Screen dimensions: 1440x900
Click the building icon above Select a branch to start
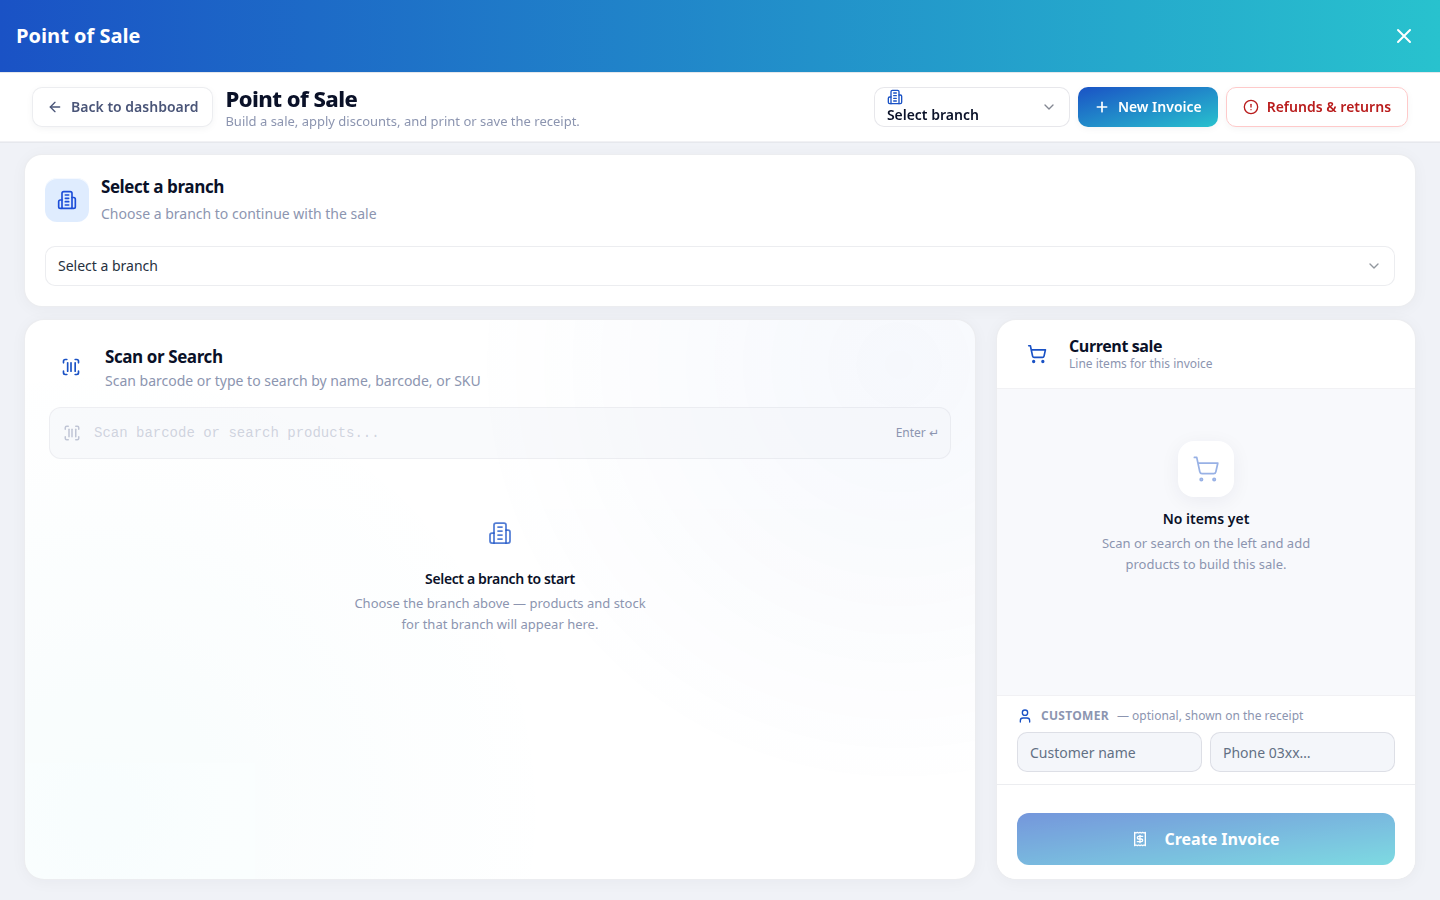pos(500,533)
